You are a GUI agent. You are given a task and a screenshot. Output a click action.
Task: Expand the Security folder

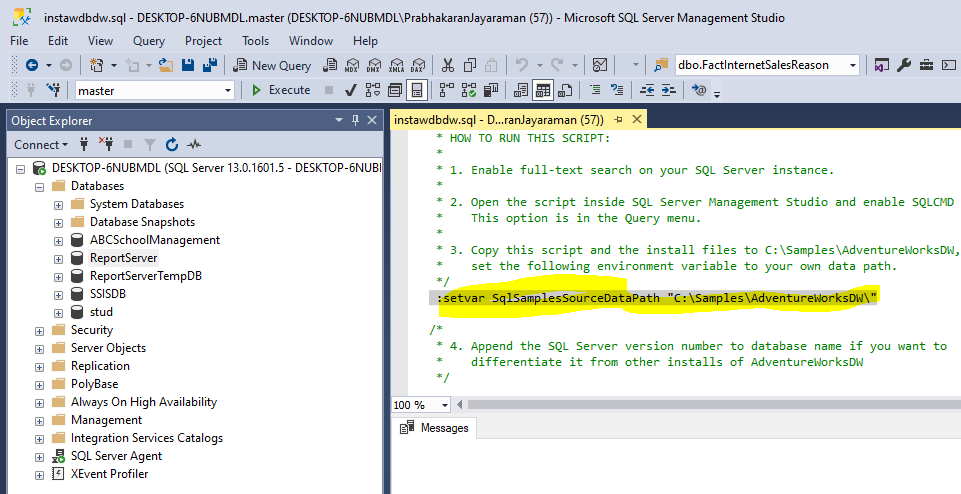(x=39, y=330)
